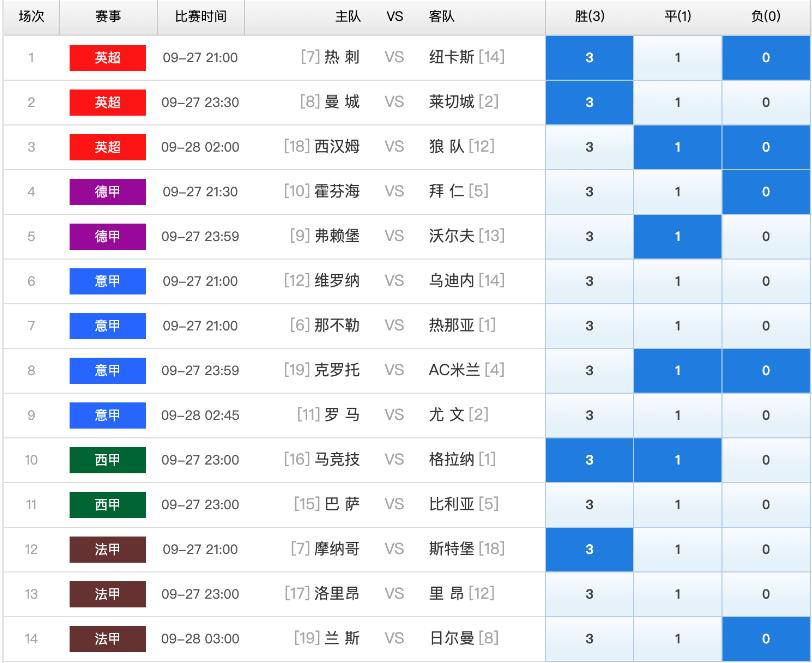Select win (3) for 巴萨 vs 比利亚
The width and height of the screenshot is (812, 663).
[x=589, y=505]
